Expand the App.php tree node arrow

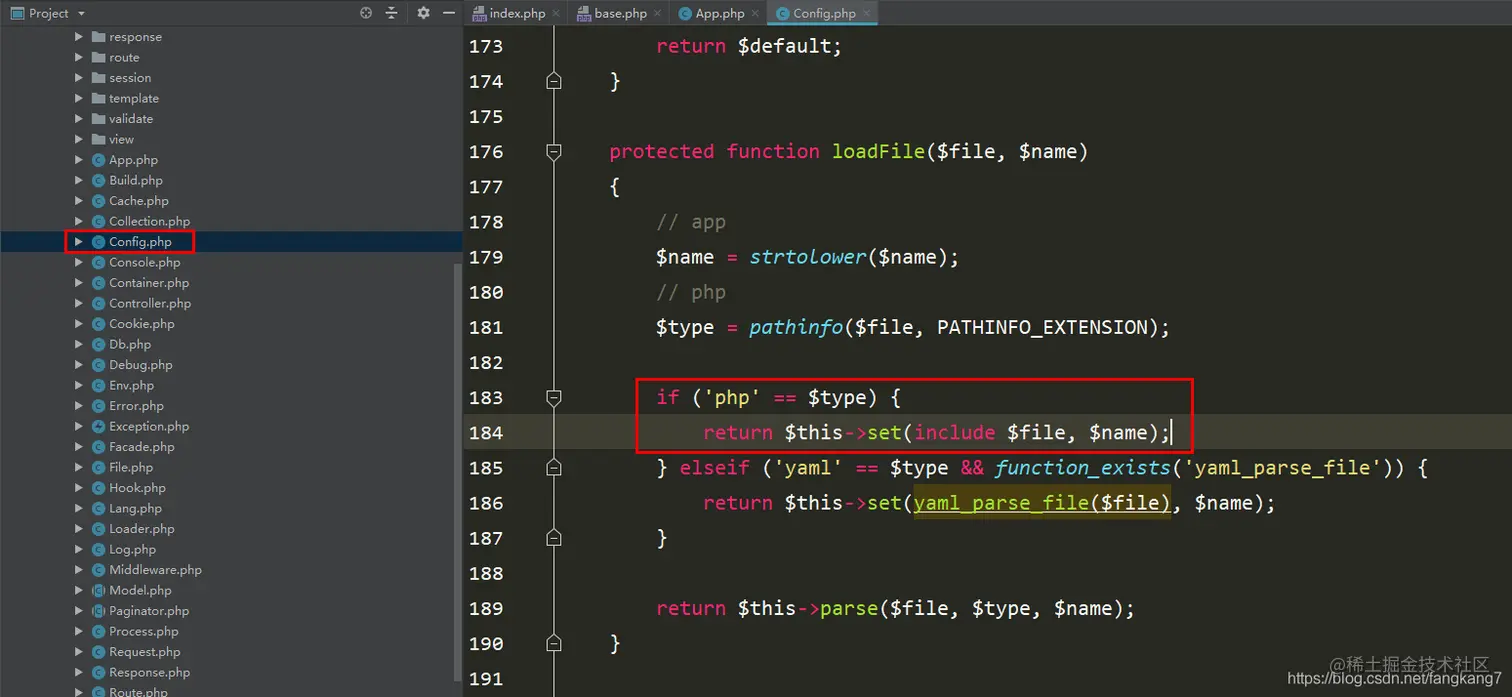79,160
